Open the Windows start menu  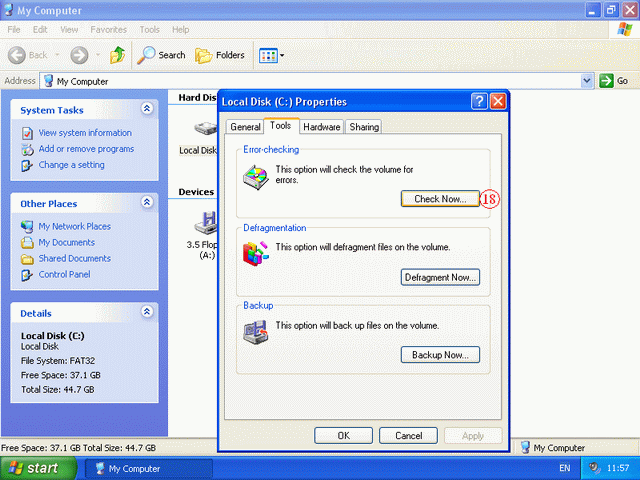point(38,468)
